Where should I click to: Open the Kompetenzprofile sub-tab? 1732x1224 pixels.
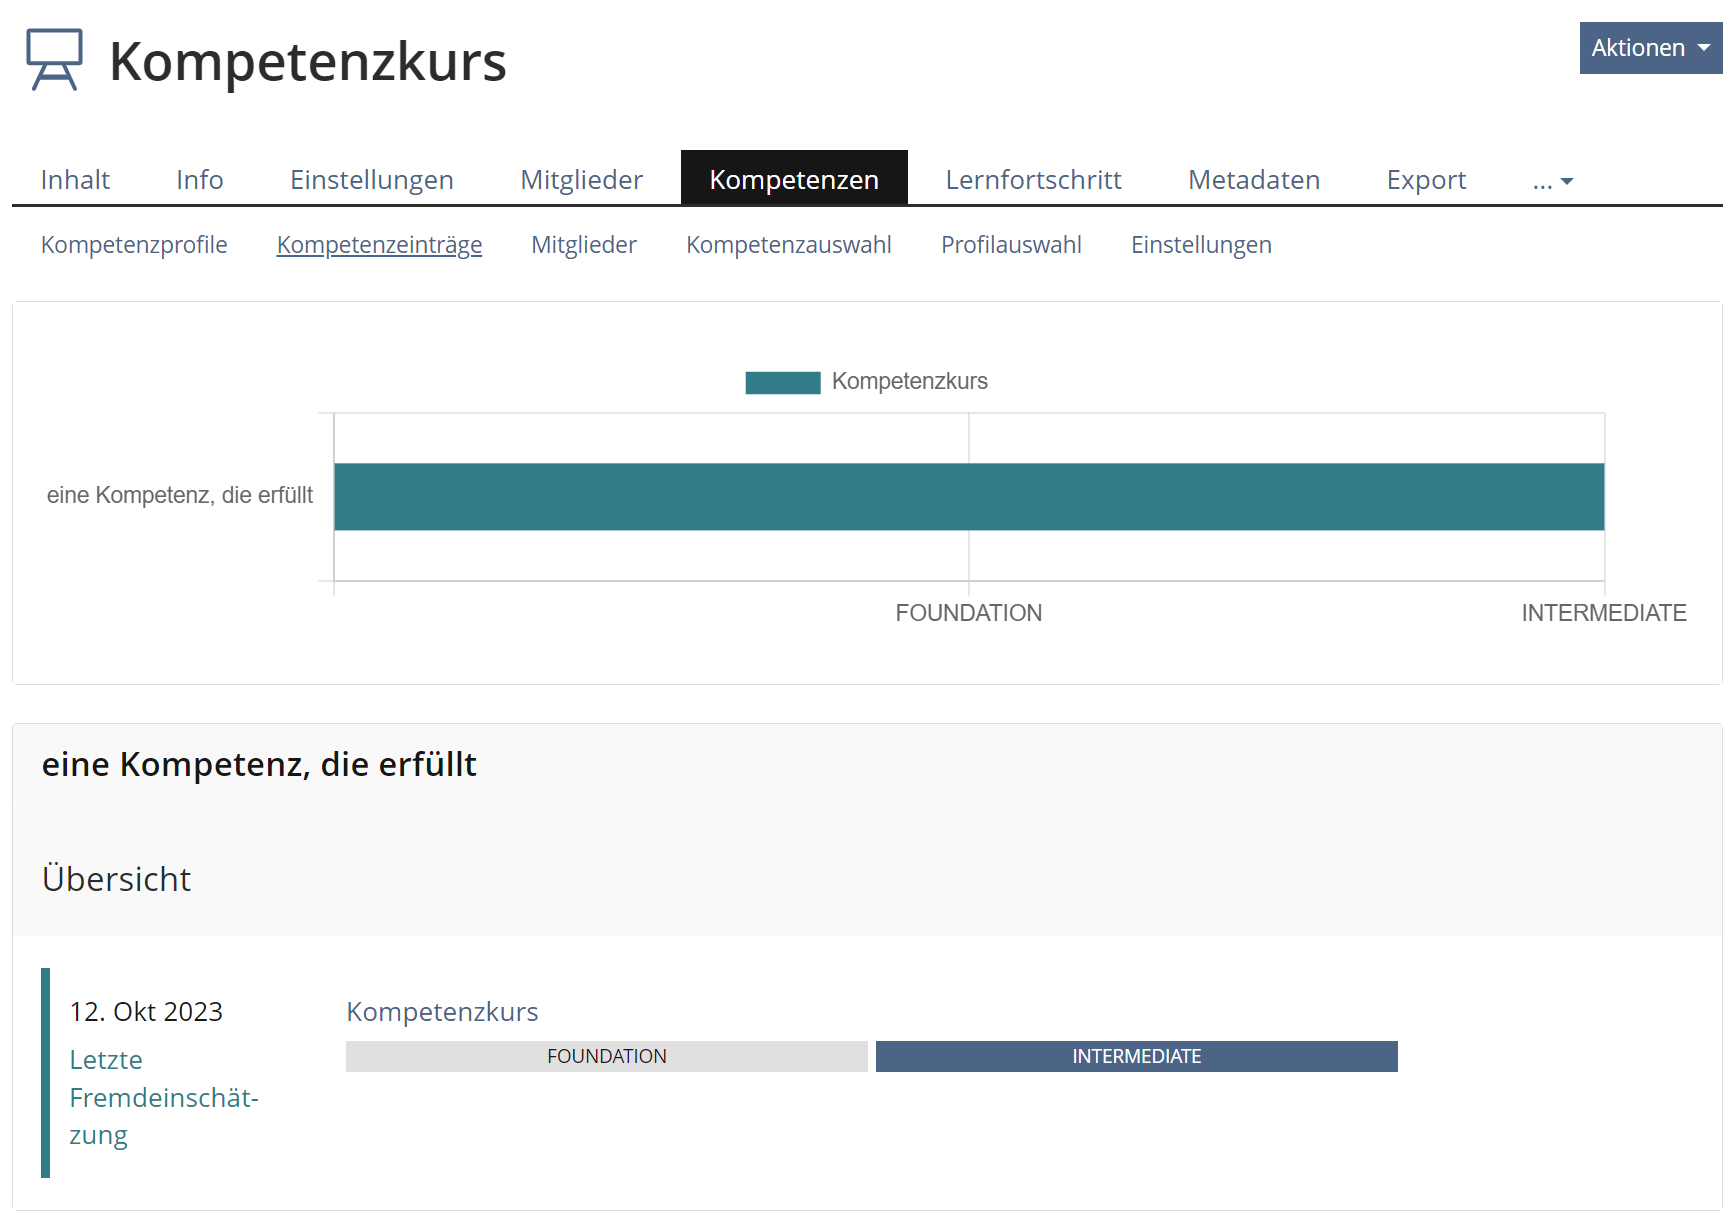[134, 245]
